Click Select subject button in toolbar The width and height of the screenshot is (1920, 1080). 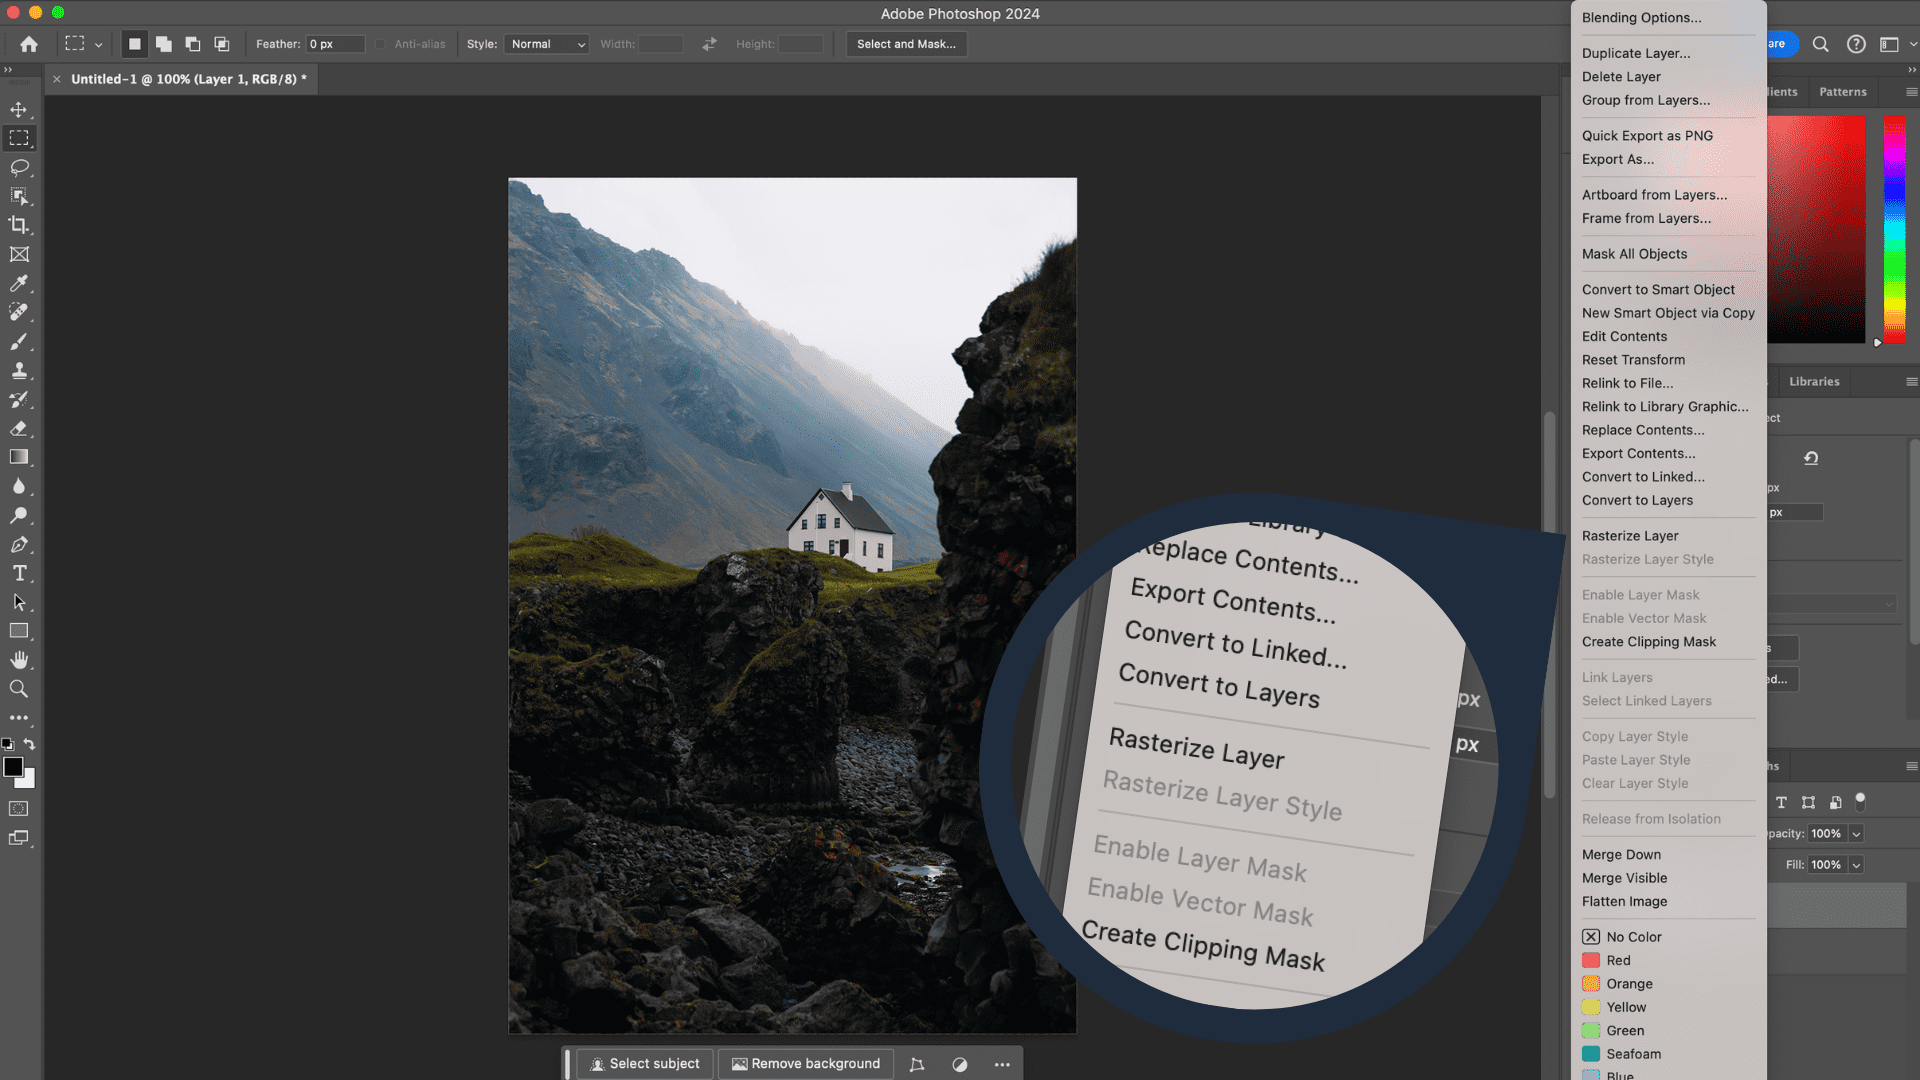(x=645, y=1064)
